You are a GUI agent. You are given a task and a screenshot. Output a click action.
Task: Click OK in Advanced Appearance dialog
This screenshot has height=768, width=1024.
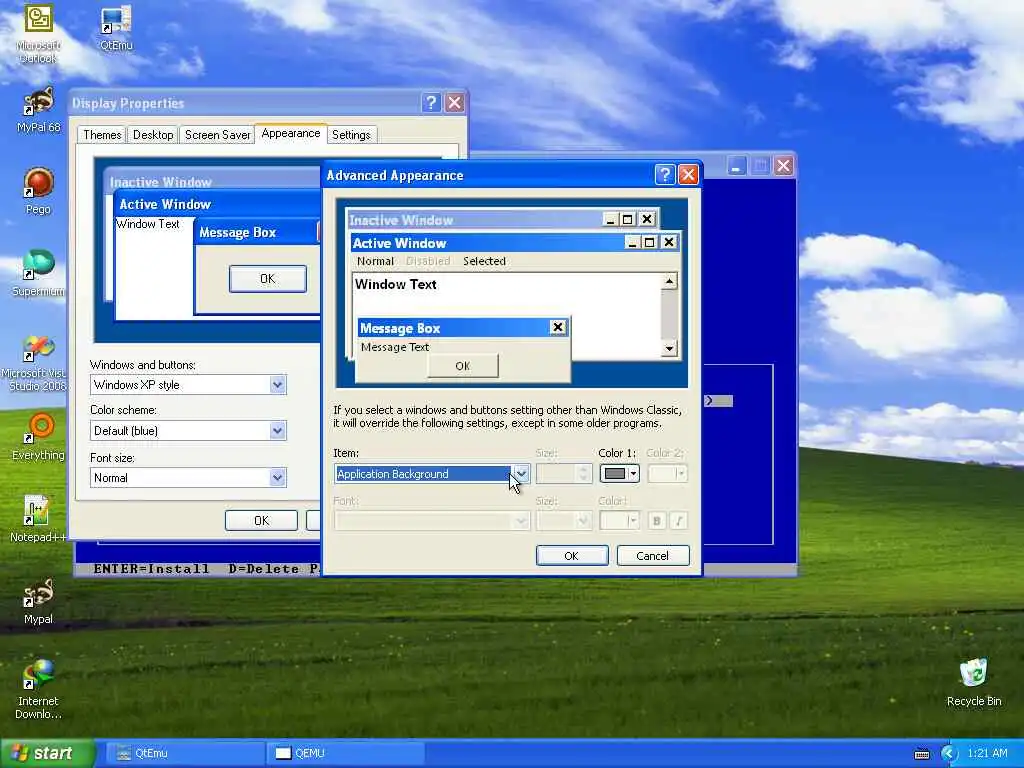(x=571, y=556)
